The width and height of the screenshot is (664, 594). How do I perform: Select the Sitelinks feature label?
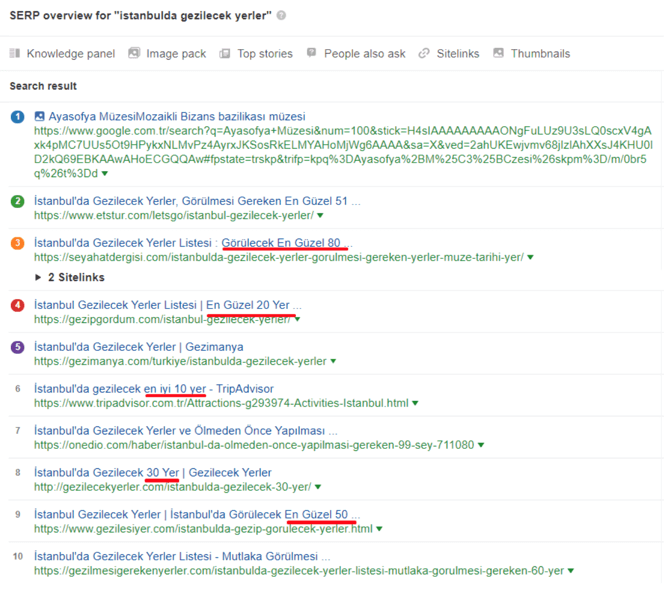click(458, 54)
